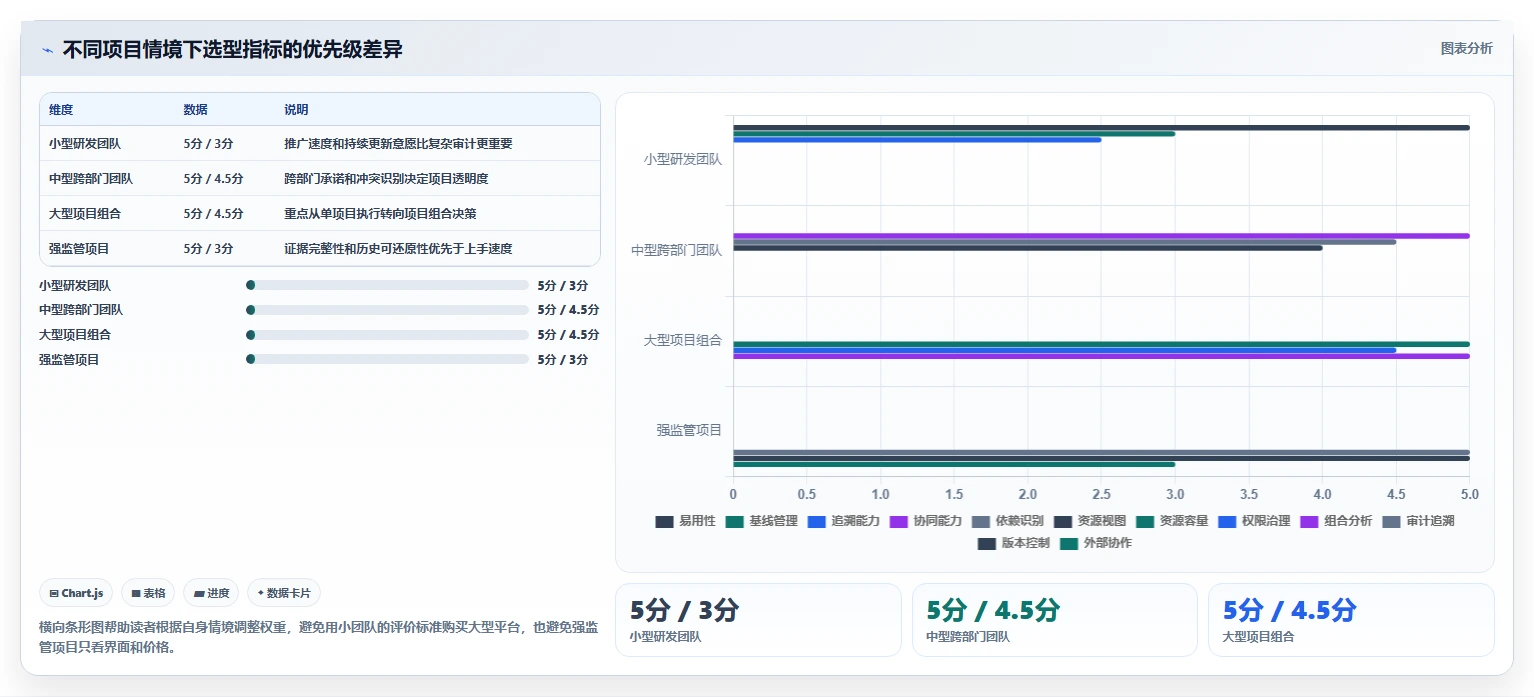Click the 强监管项目 progress bar
1534x697 pixels.
(x=387, y=359)
